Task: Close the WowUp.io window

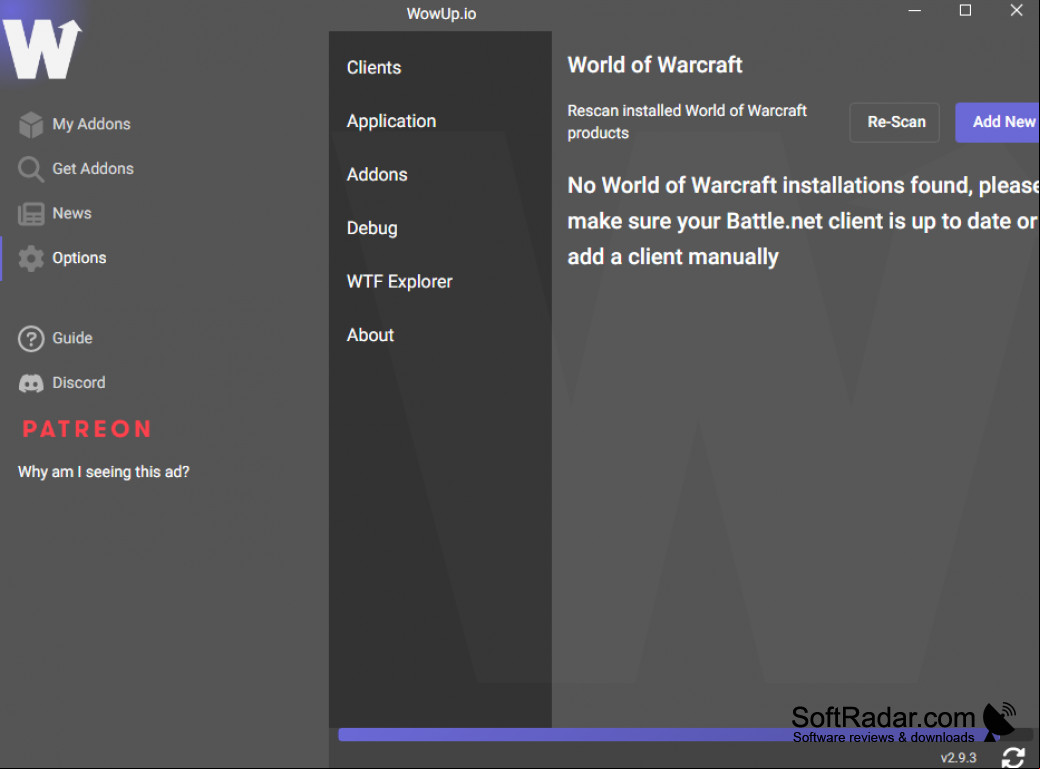Action: click(1016, 11)
